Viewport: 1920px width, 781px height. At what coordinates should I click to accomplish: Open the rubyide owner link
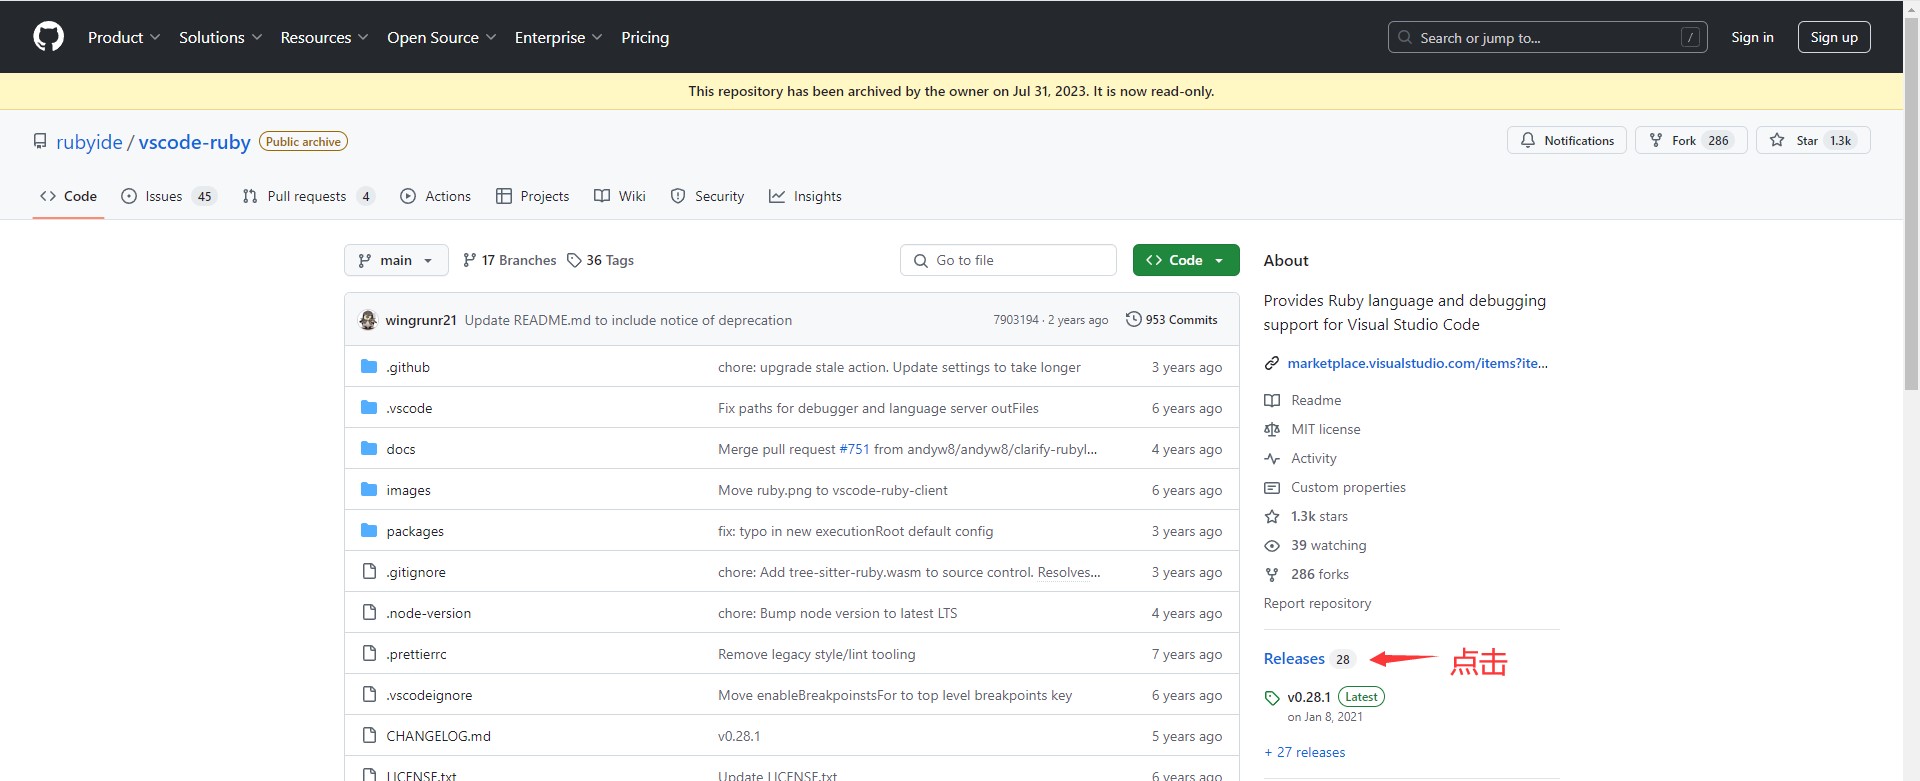(x=89, y=142)
